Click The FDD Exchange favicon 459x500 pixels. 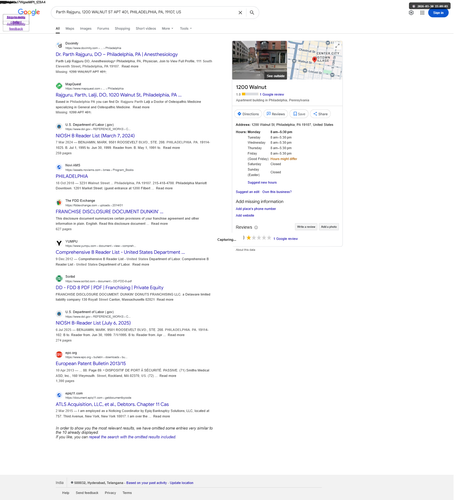click(x=59, y=202)
